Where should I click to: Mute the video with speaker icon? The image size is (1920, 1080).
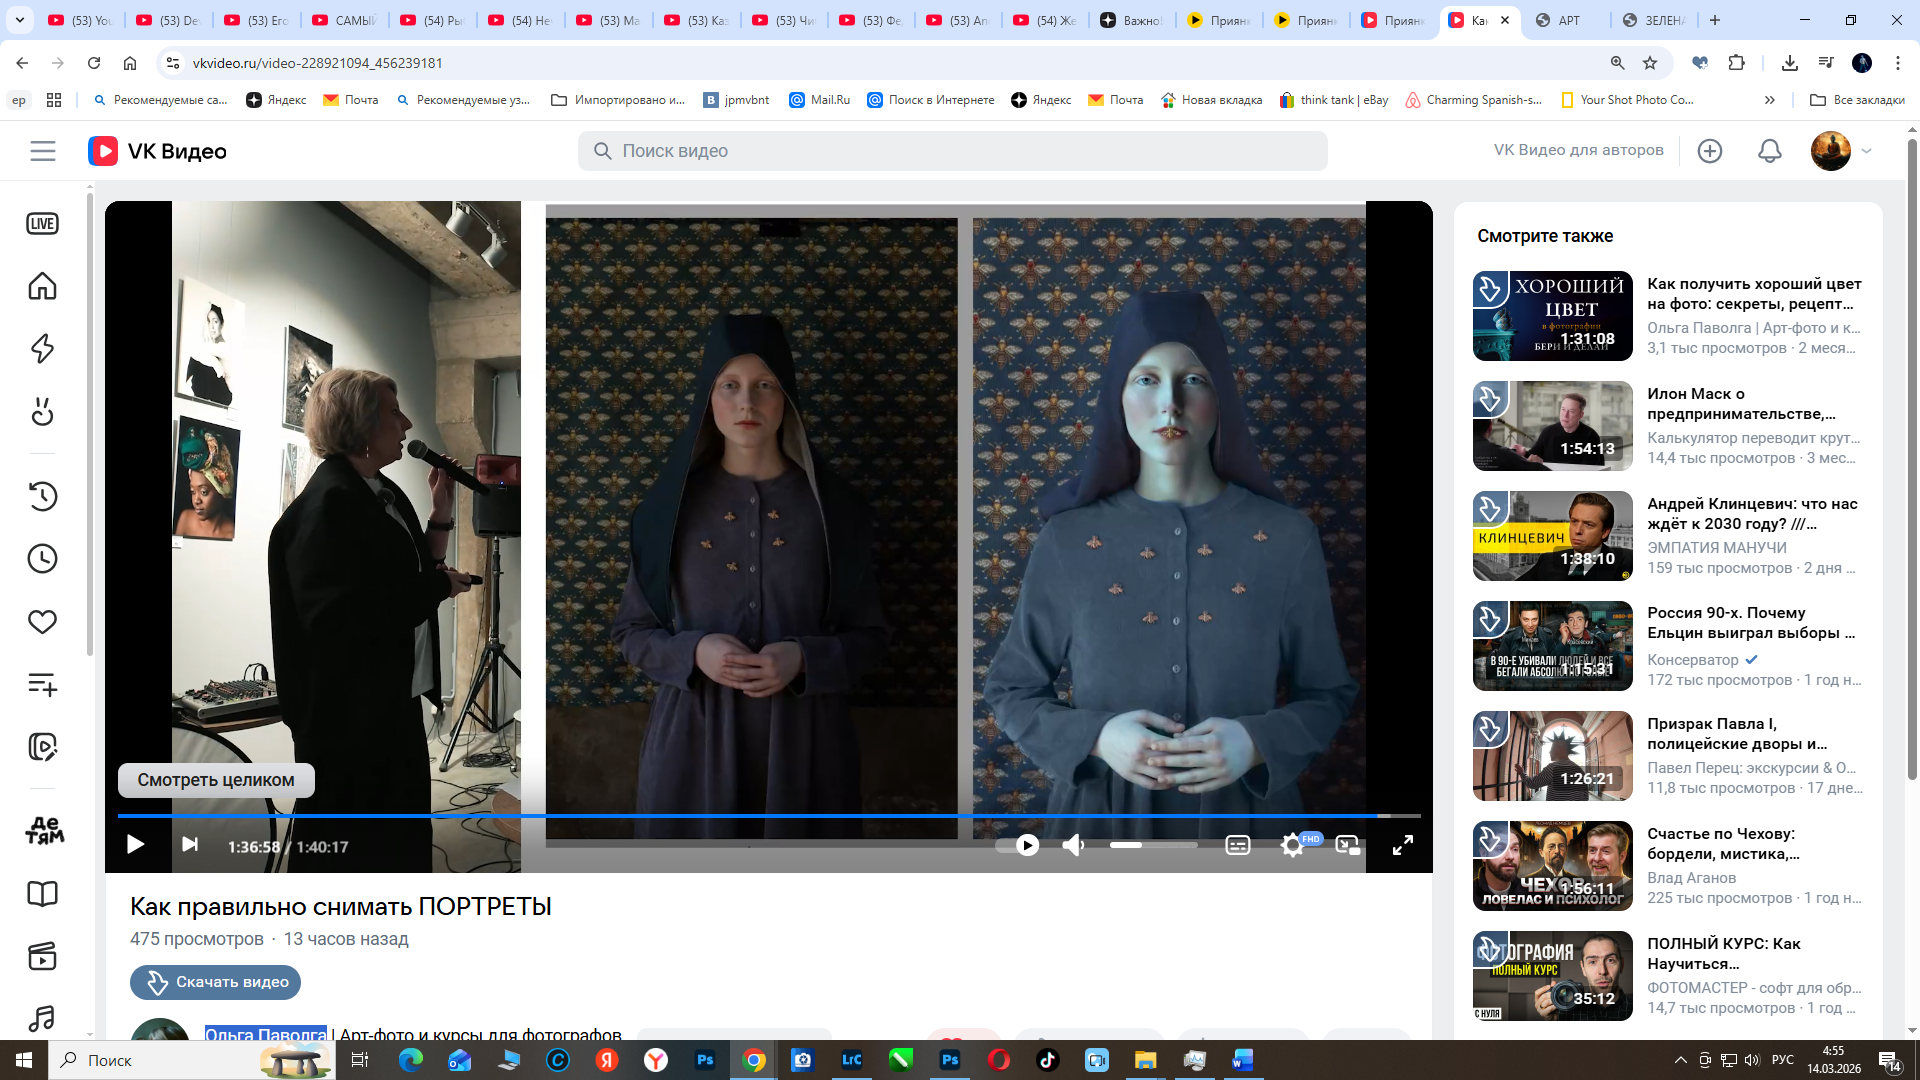tap(1073, 846)
